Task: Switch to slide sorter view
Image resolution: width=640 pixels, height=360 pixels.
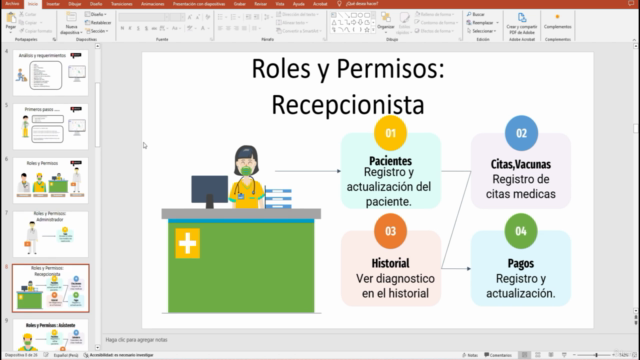Action: (538, 355)
